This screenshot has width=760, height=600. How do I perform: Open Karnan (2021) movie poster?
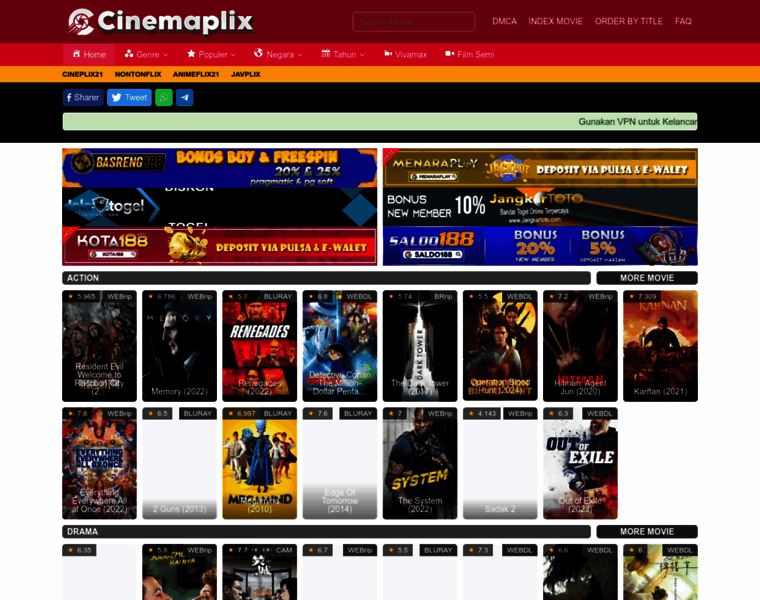(661, 346)
